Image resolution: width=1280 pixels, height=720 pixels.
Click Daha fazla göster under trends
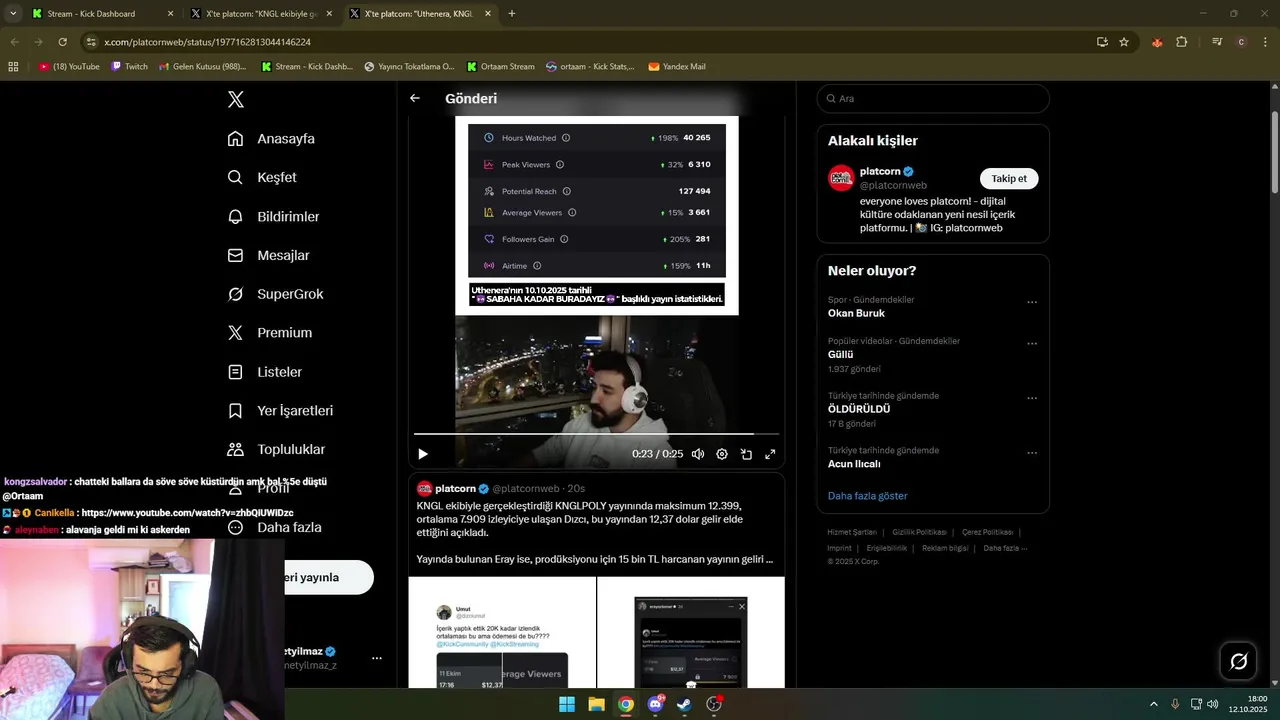[x=867, y=496]
